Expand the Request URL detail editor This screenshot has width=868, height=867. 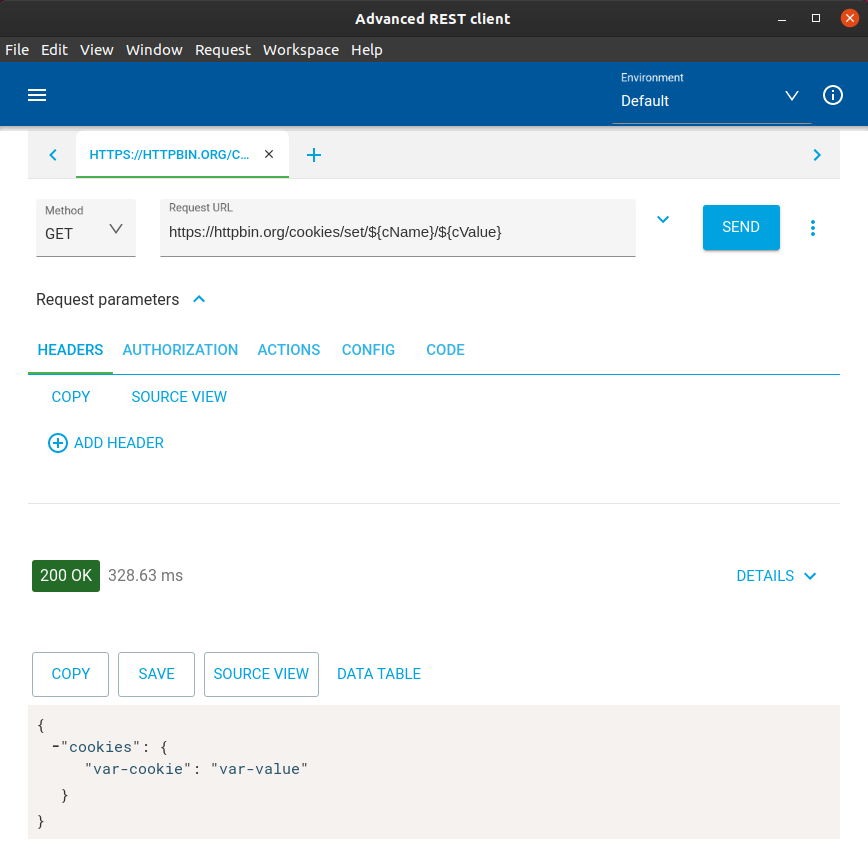(663, 219)
